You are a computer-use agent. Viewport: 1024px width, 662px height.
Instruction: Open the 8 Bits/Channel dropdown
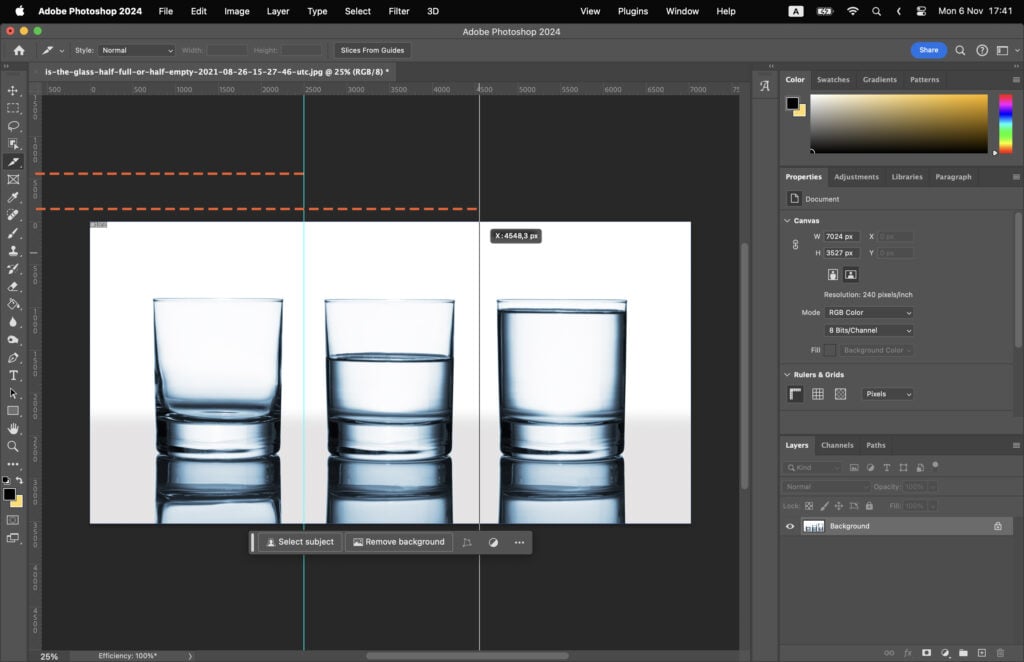pyautogui.click(x=868, y=330)
